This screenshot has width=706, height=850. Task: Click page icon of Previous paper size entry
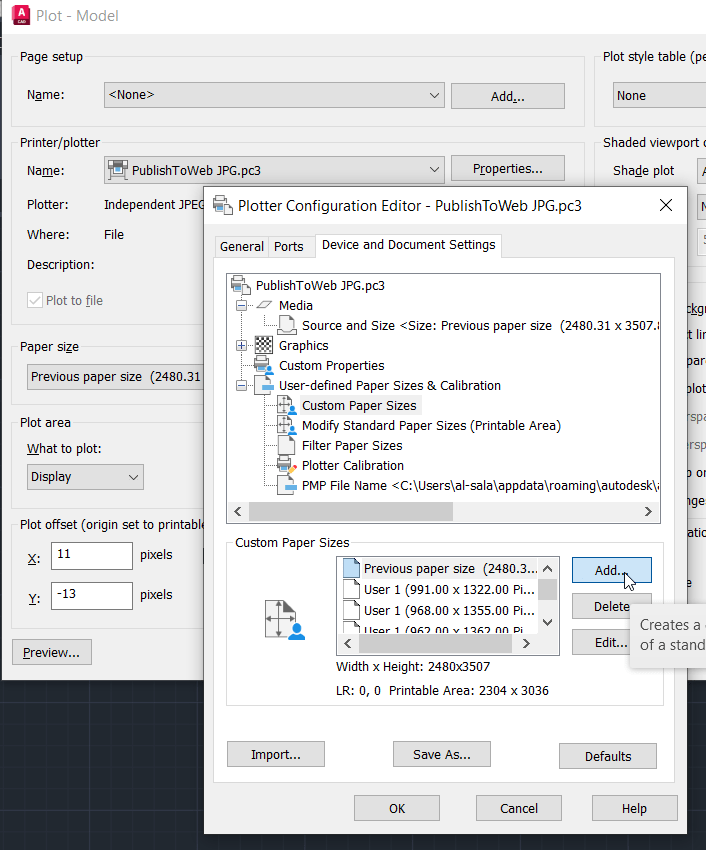[x=351, y=568]
